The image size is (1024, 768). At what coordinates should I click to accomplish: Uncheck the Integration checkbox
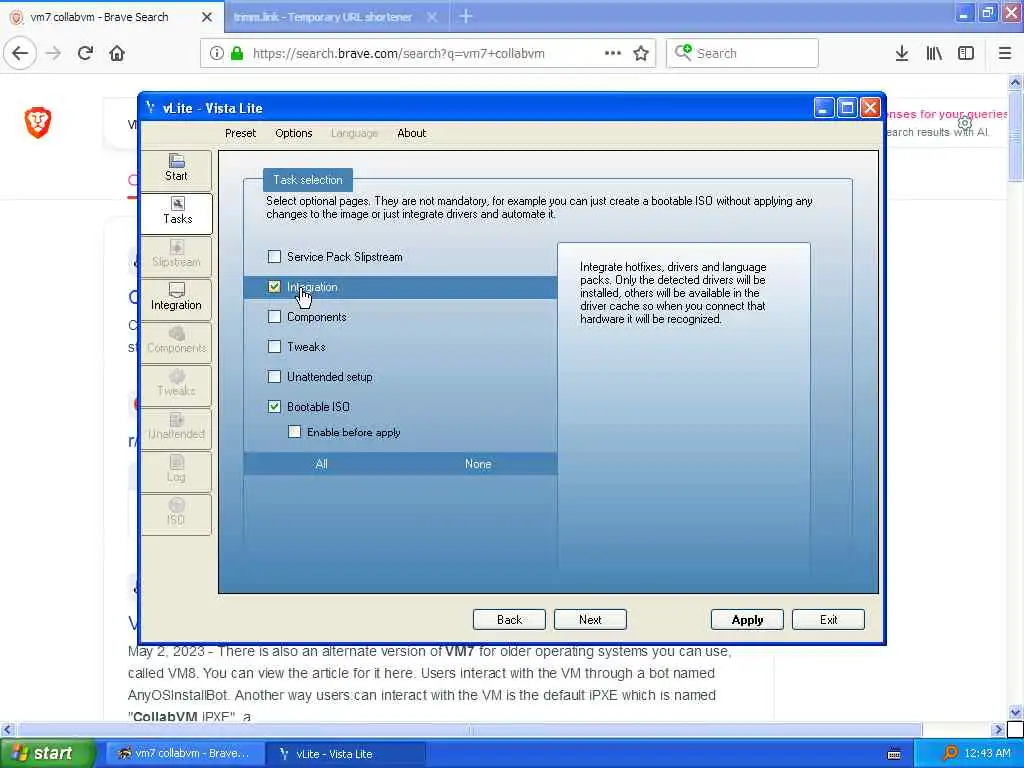[274, 287]
